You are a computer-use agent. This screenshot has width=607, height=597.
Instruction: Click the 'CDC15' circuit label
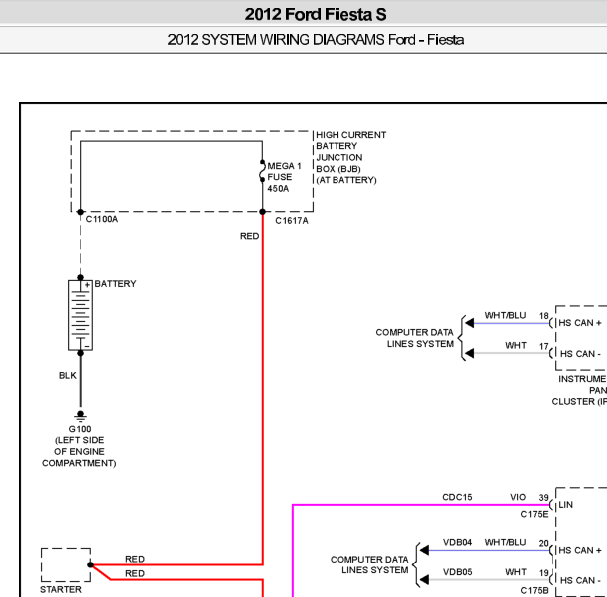[457, 497]
